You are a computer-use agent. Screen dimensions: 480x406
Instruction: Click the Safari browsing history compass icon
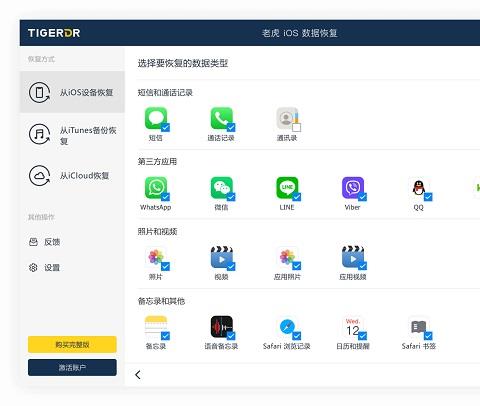pos(287,327)
